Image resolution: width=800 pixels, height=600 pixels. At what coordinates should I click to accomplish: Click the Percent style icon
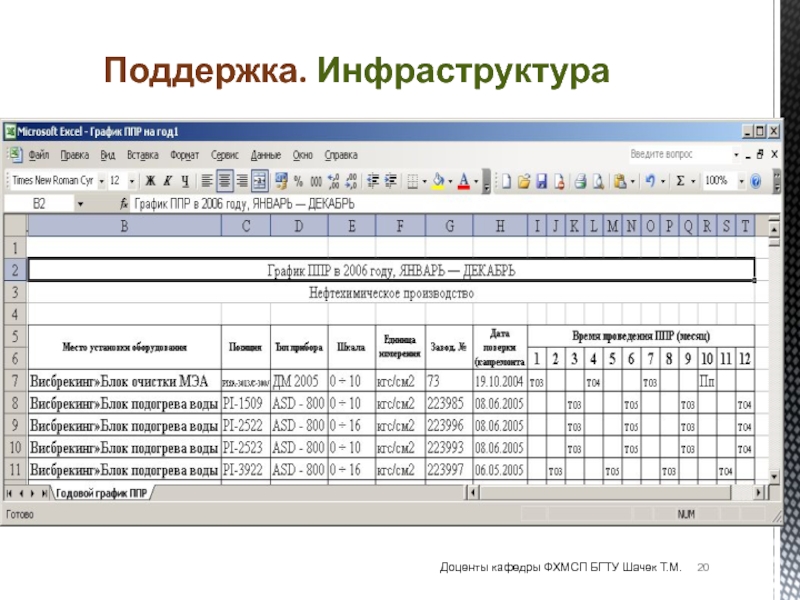299,181
